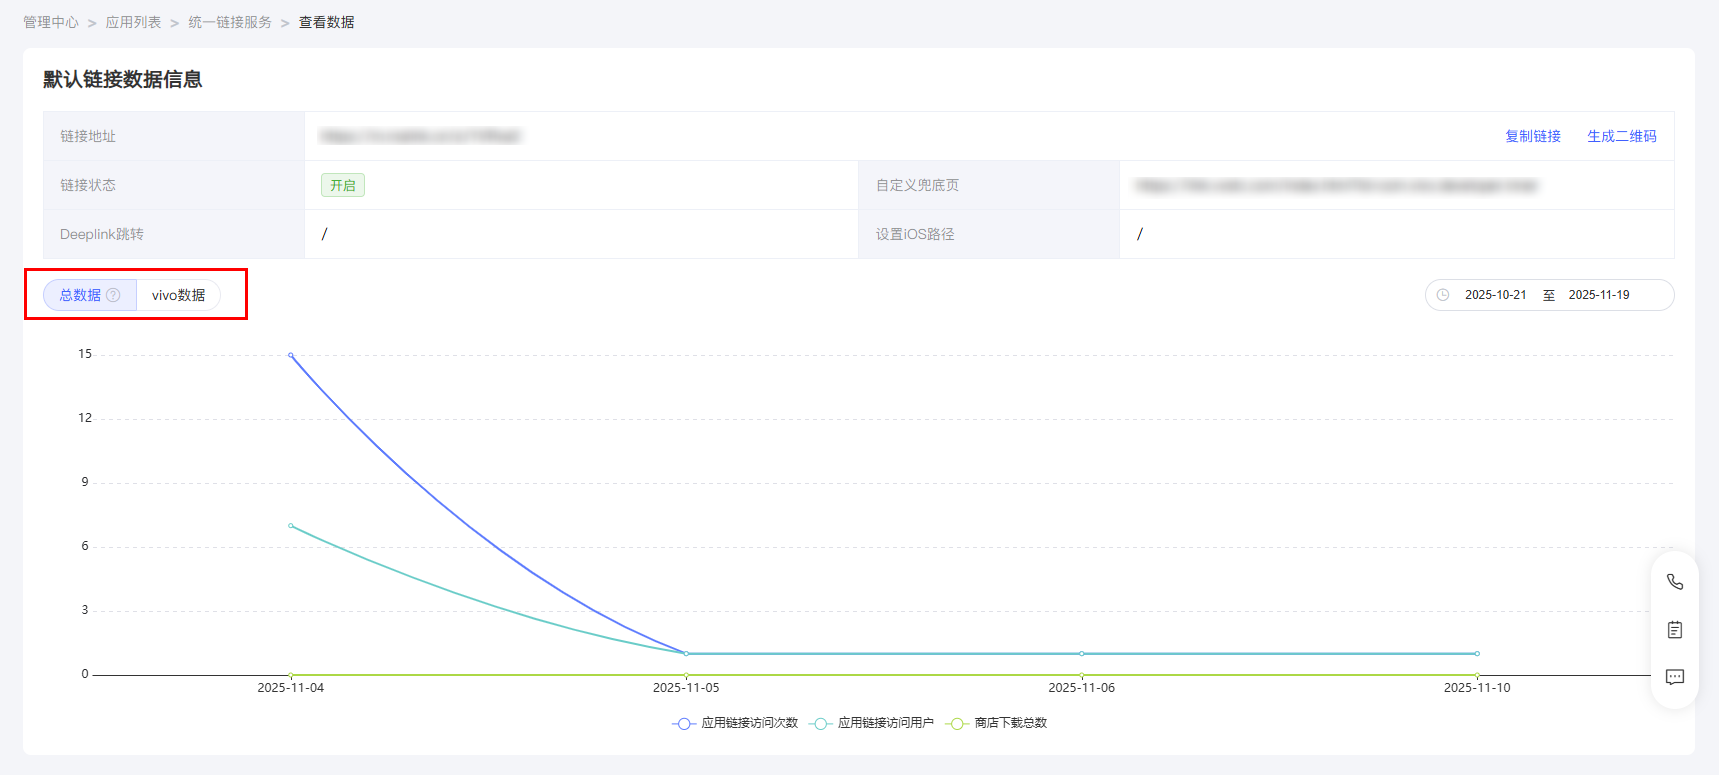Open the end date 2025-11-19 field
This screenshot has height=775, width=1719.
(x=1599, y=295)
